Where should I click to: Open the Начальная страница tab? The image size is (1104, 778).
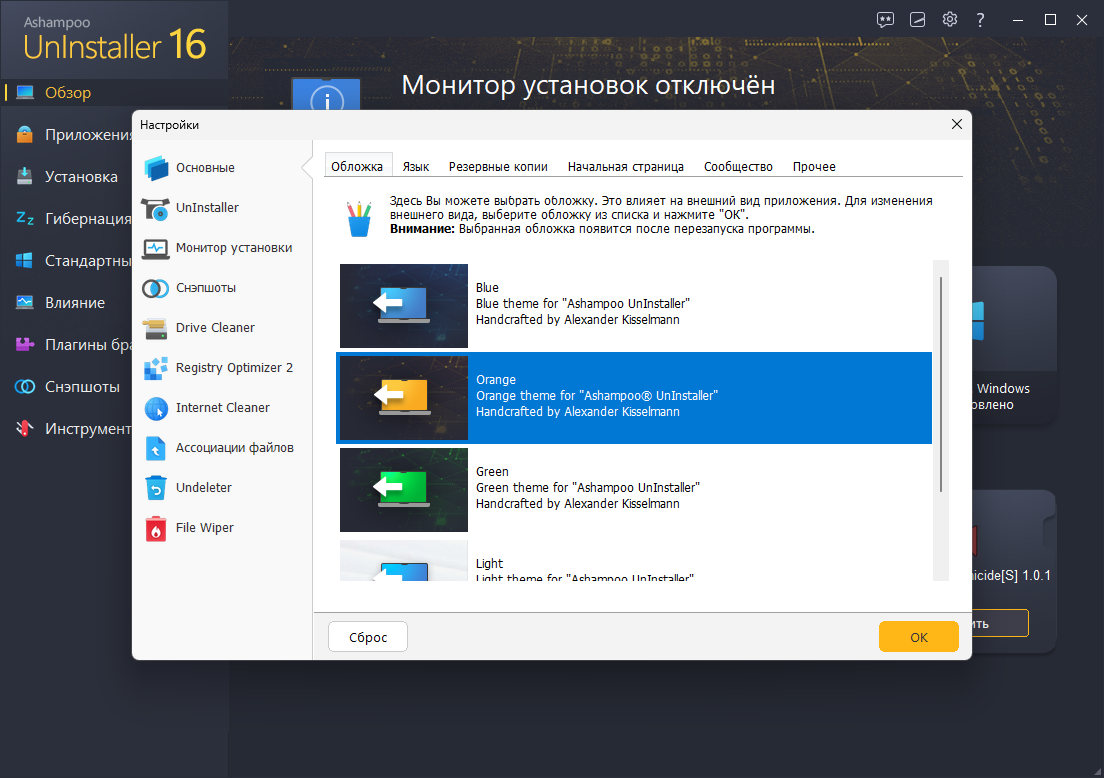click(x=626, y=166)
